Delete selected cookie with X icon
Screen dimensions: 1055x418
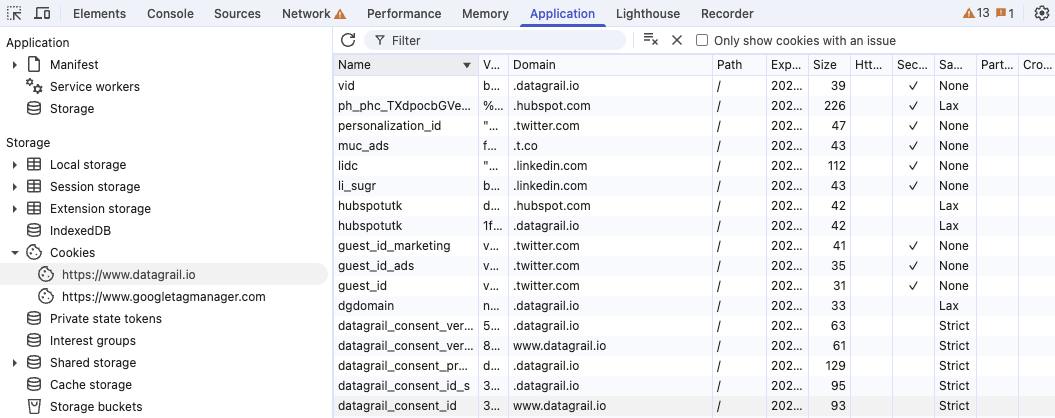677,40
